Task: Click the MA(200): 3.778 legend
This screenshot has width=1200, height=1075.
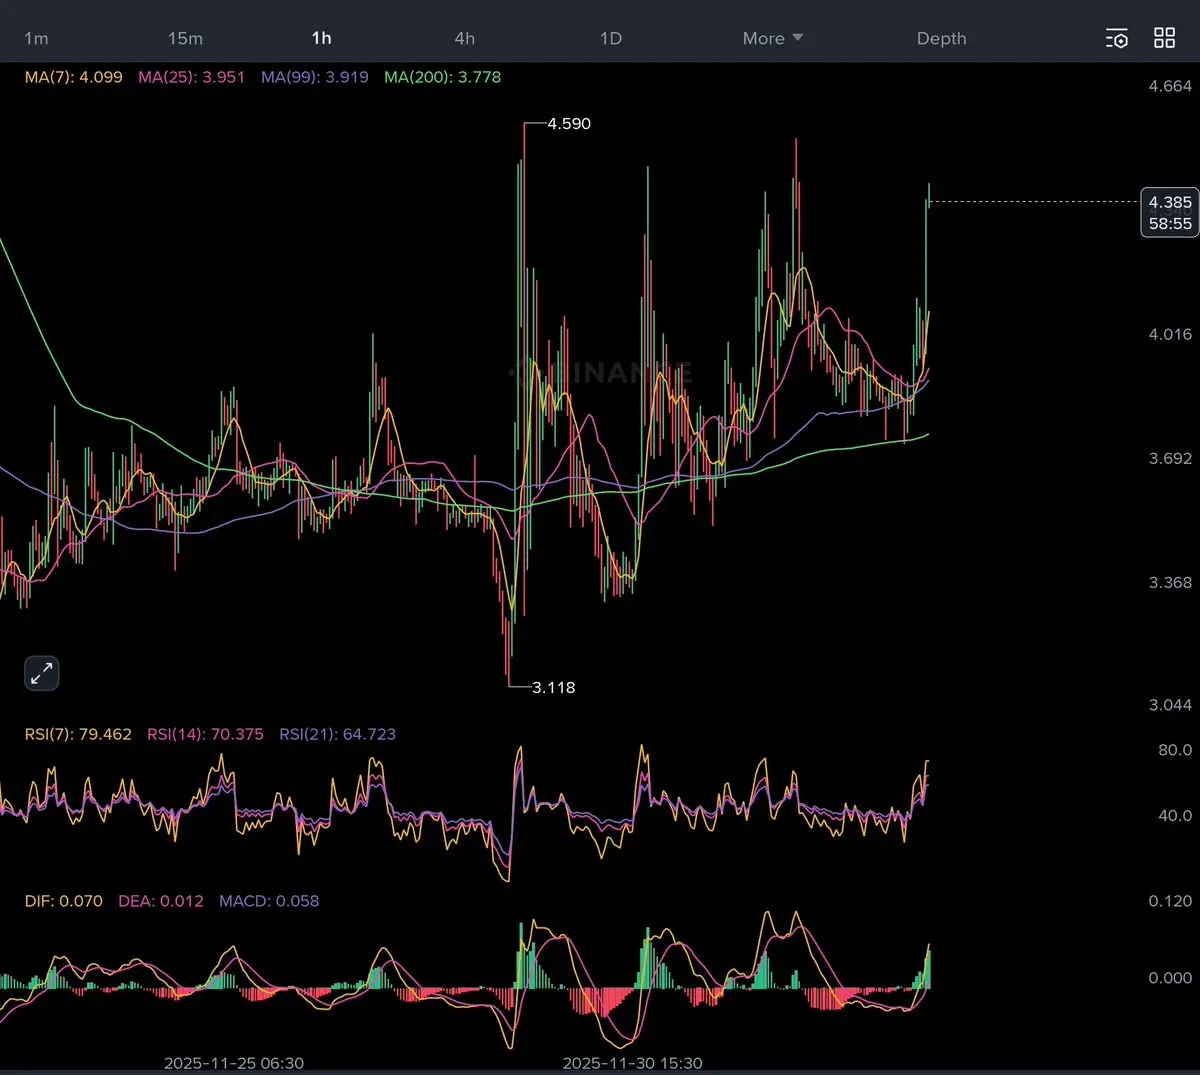Action: point(442,77)
